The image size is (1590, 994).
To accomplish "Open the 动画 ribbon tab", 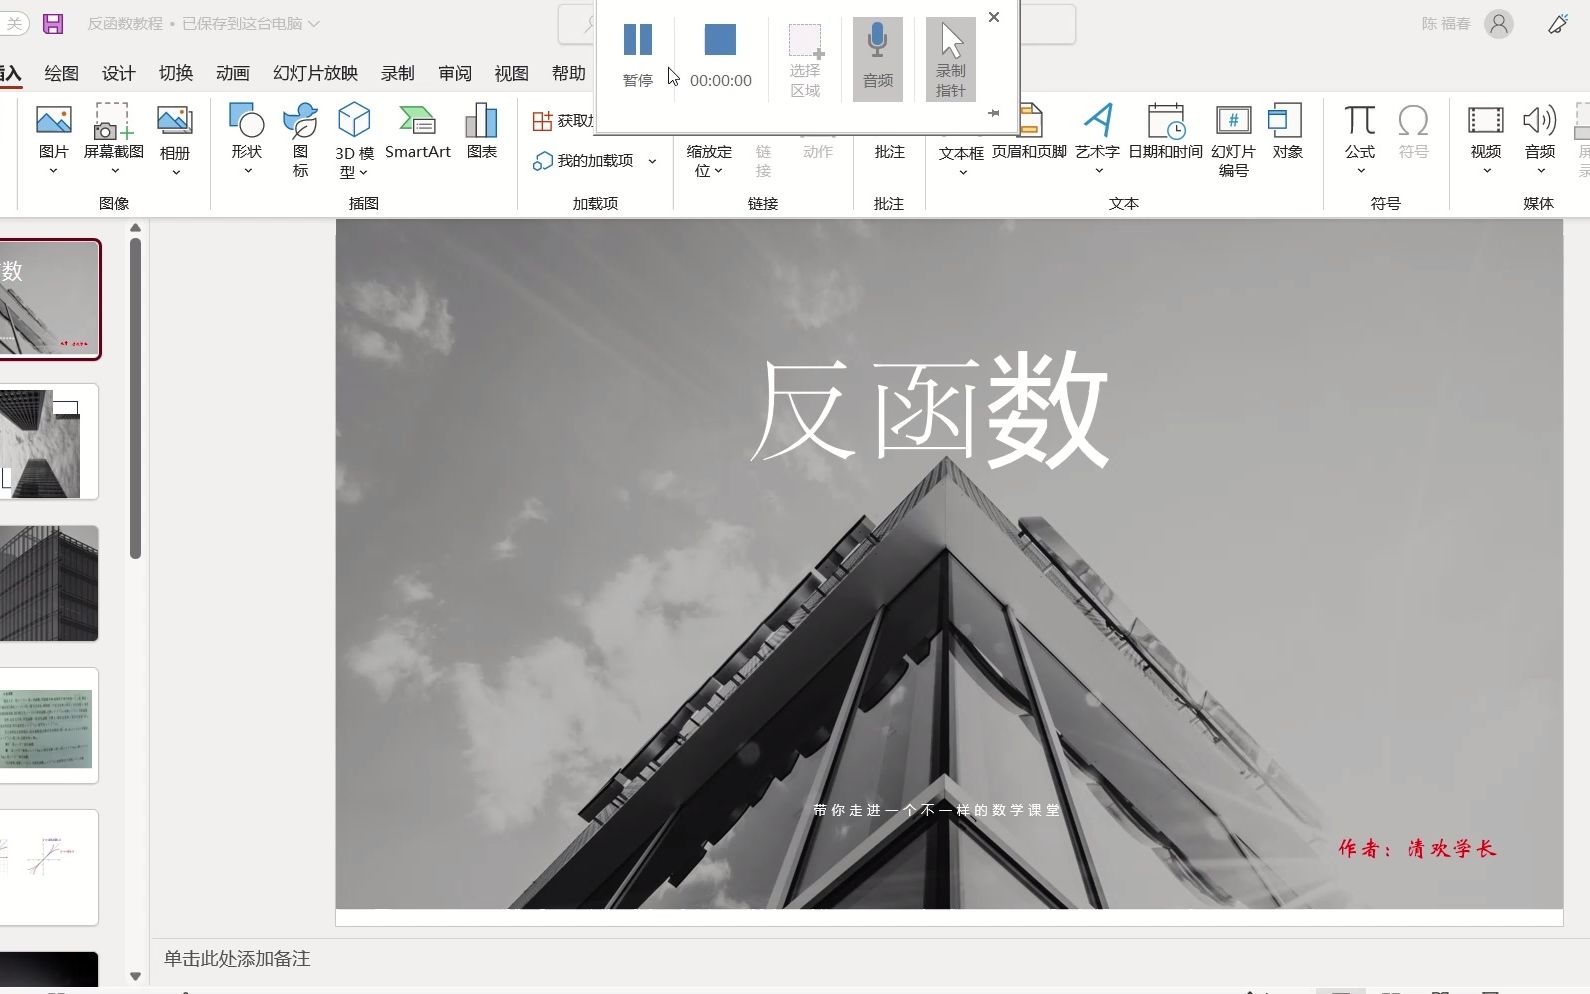I will 232,73.
